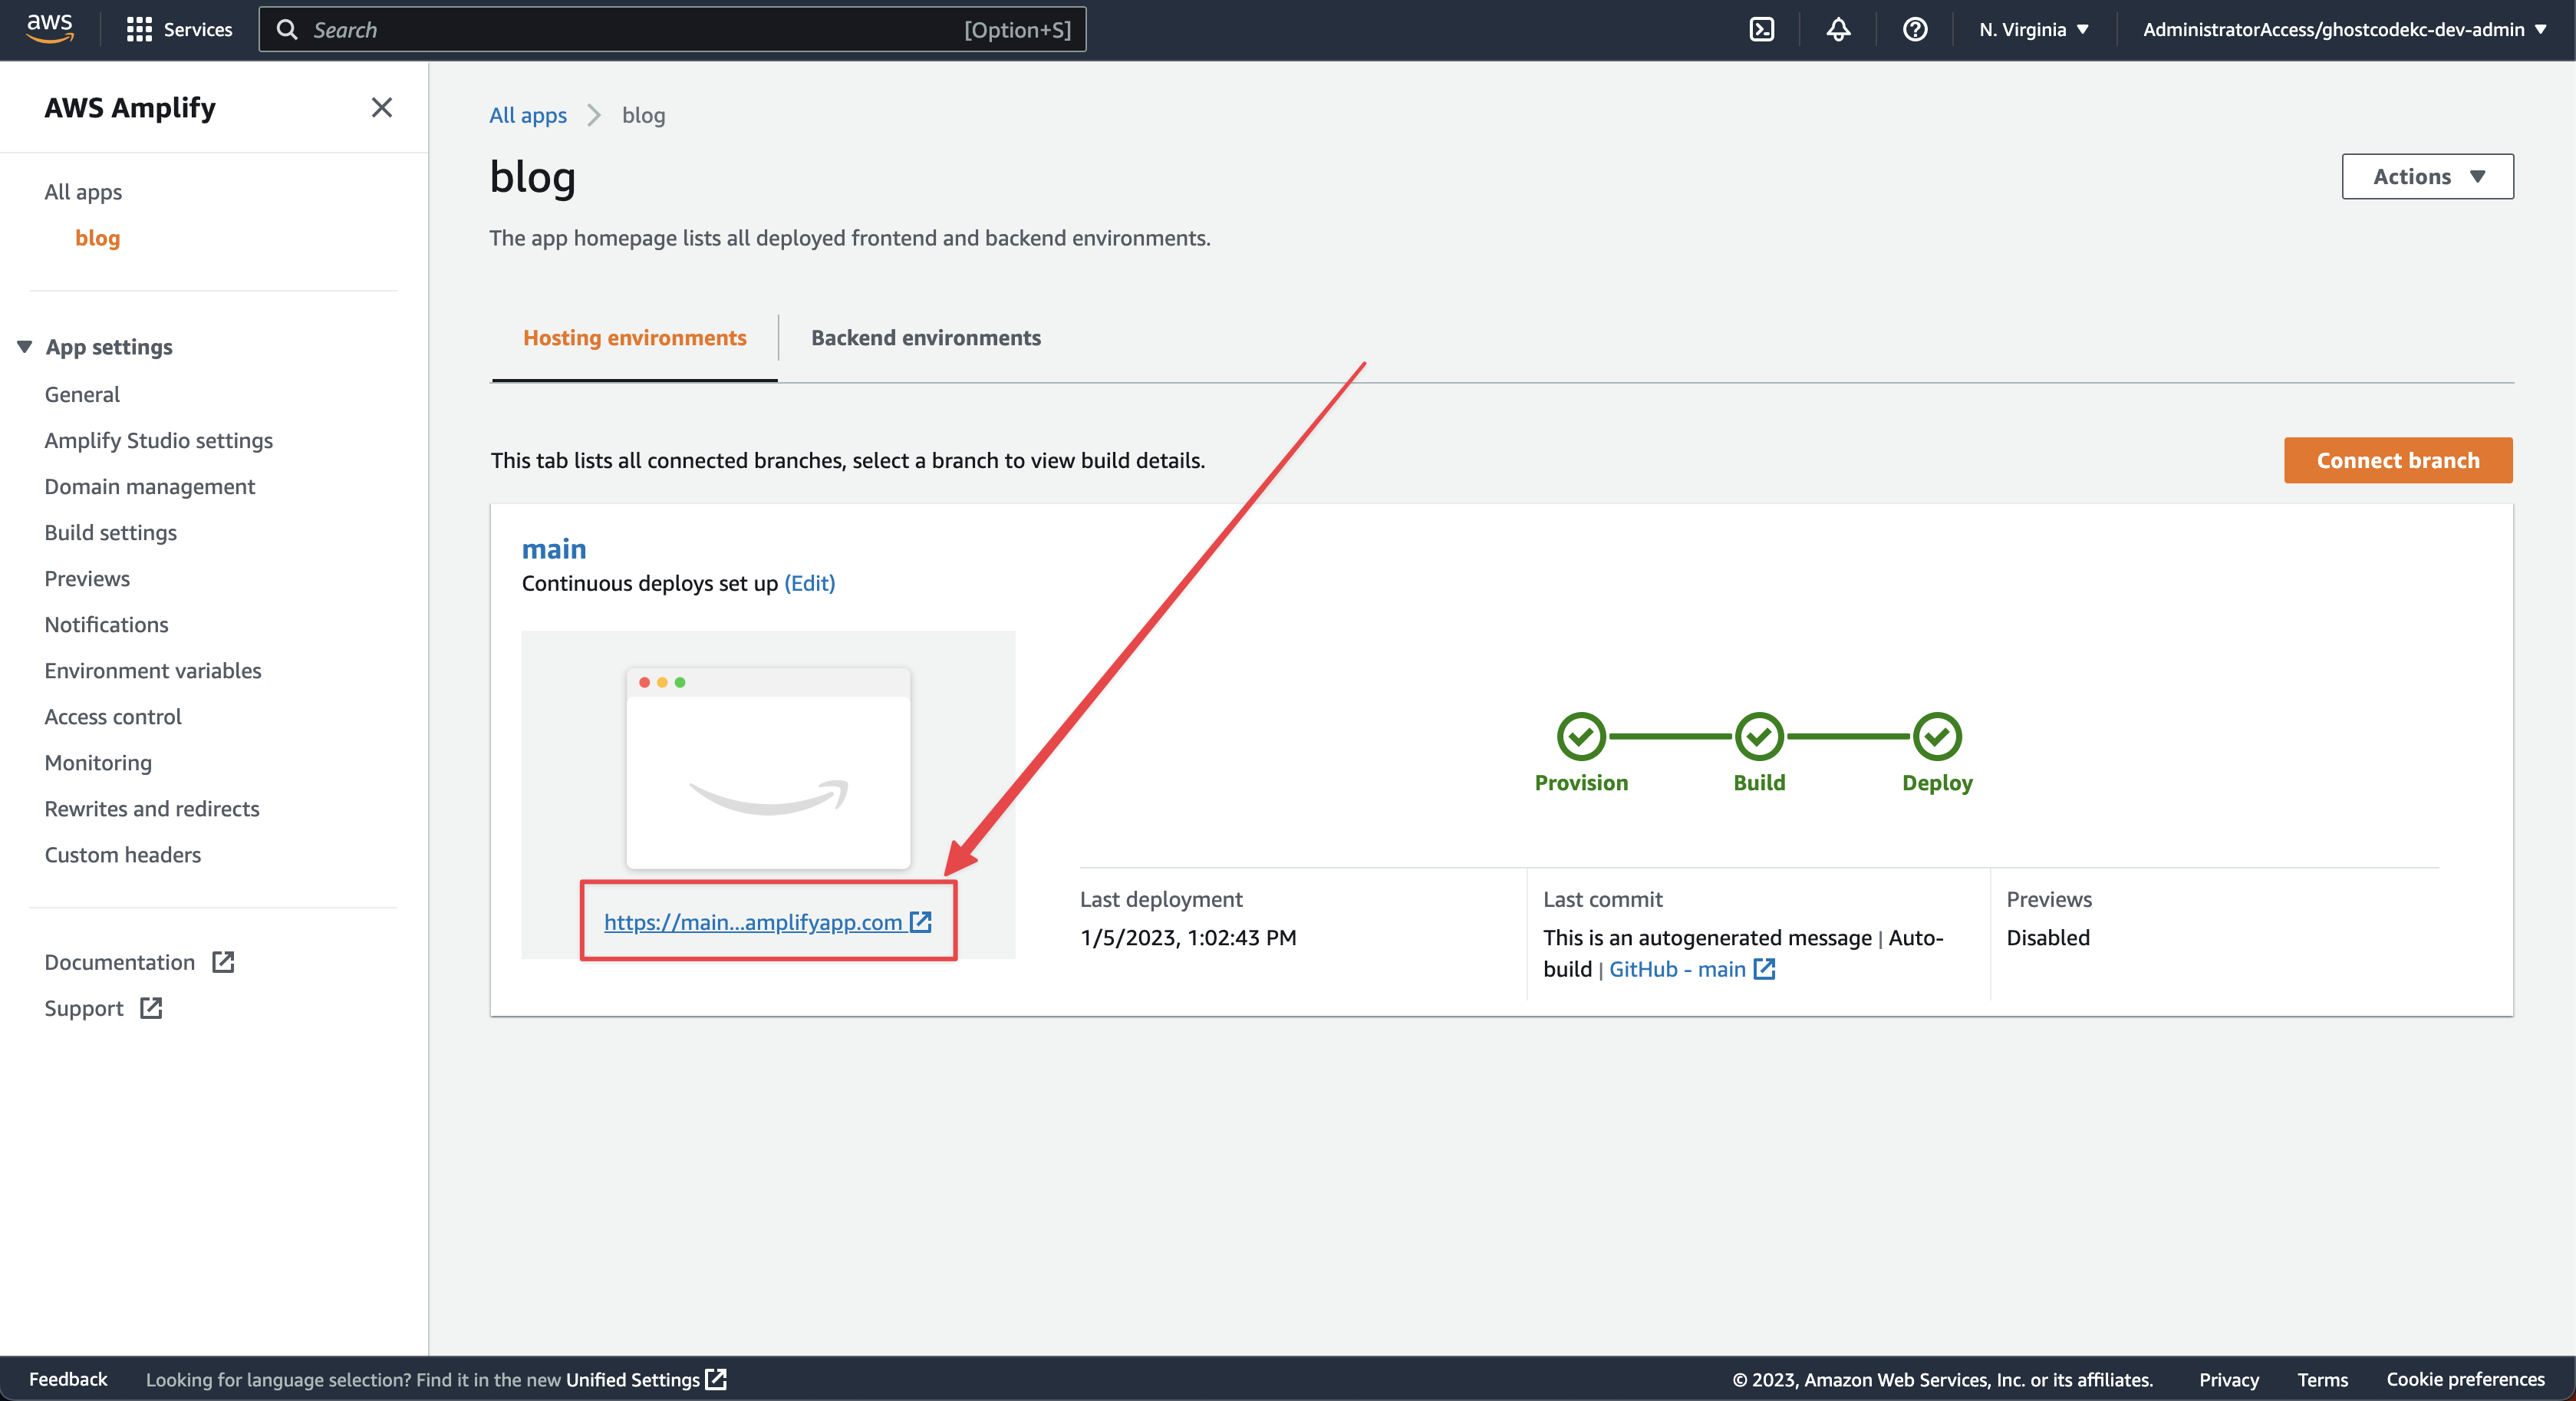Open the Services grid menu
Screen dimensions: 2576x1401
[x=179, y=30]
